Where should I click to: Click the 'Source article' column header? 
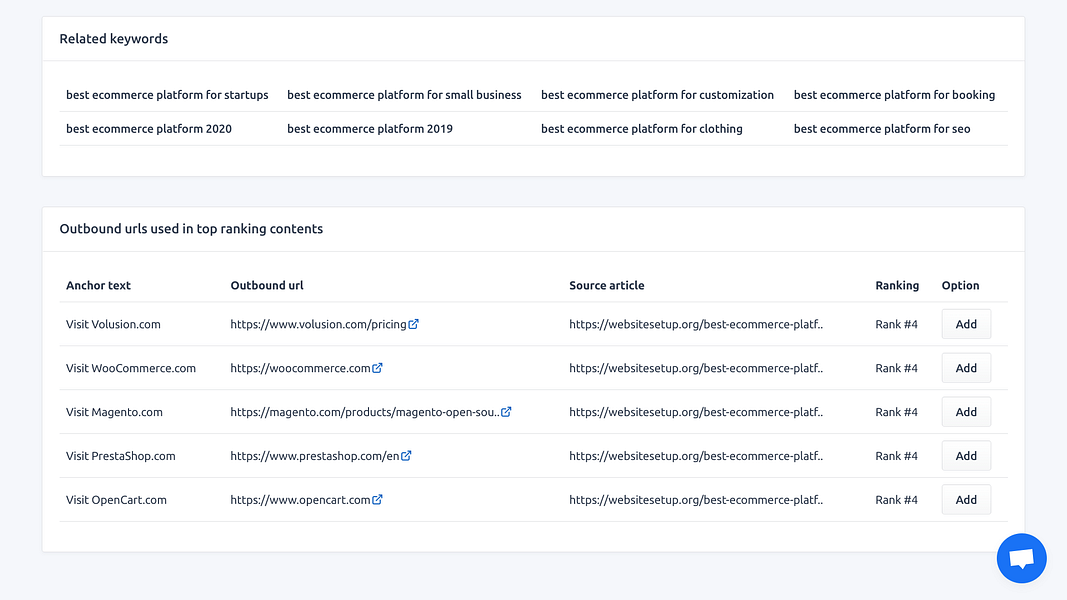(x=606, y=285)
